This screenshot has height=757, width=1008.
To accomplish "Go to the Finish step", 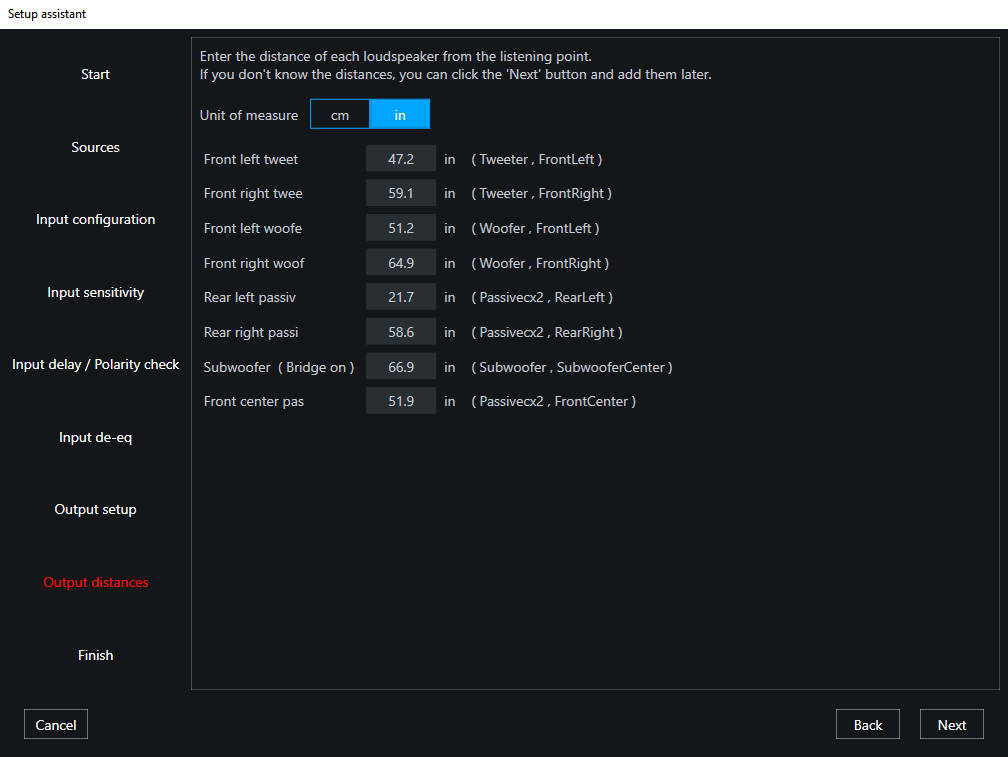I will [95, 655].
